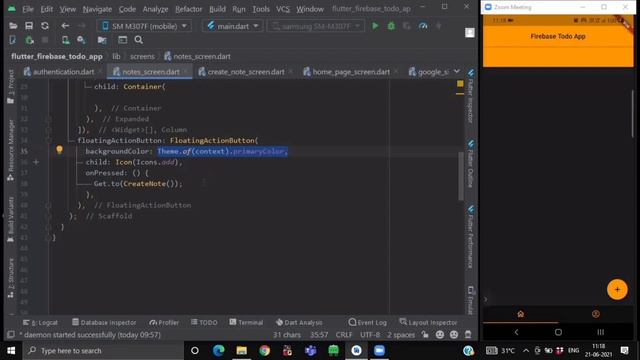Show hidden editor tabs with the chevron

(x=457, y=71)
